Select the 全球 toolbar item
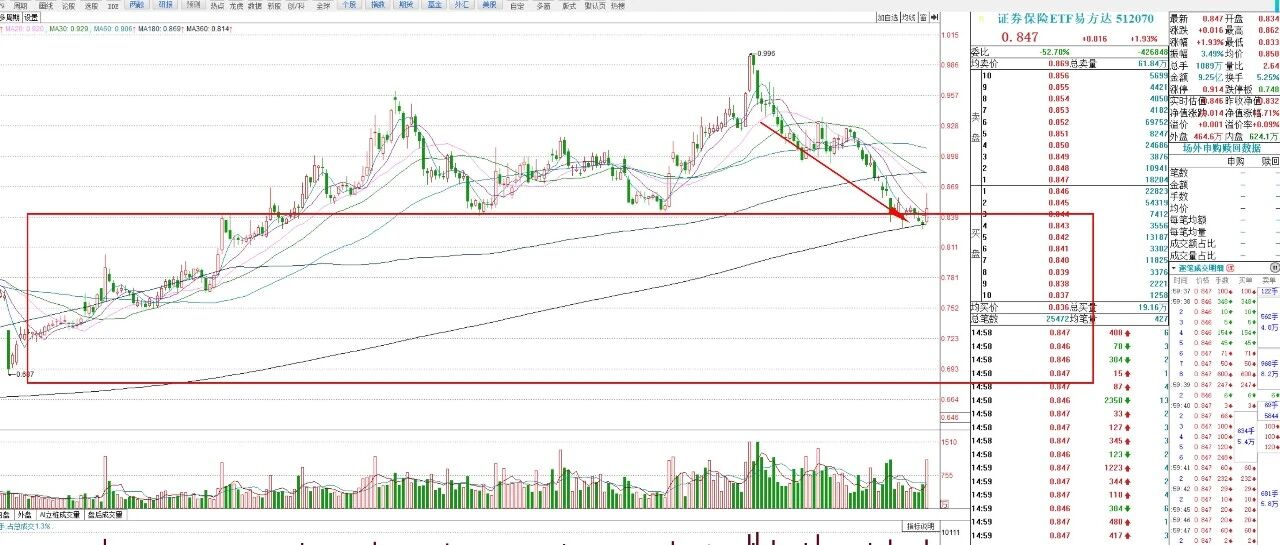This screenshot has height=545, width=1280. click(x=324, y=5)
